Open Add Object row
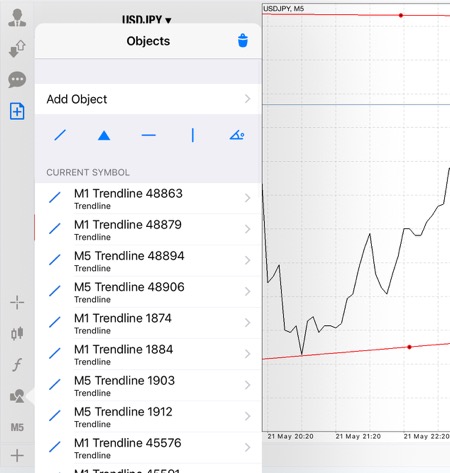450x473 pixels. click(x=148, y=99)
